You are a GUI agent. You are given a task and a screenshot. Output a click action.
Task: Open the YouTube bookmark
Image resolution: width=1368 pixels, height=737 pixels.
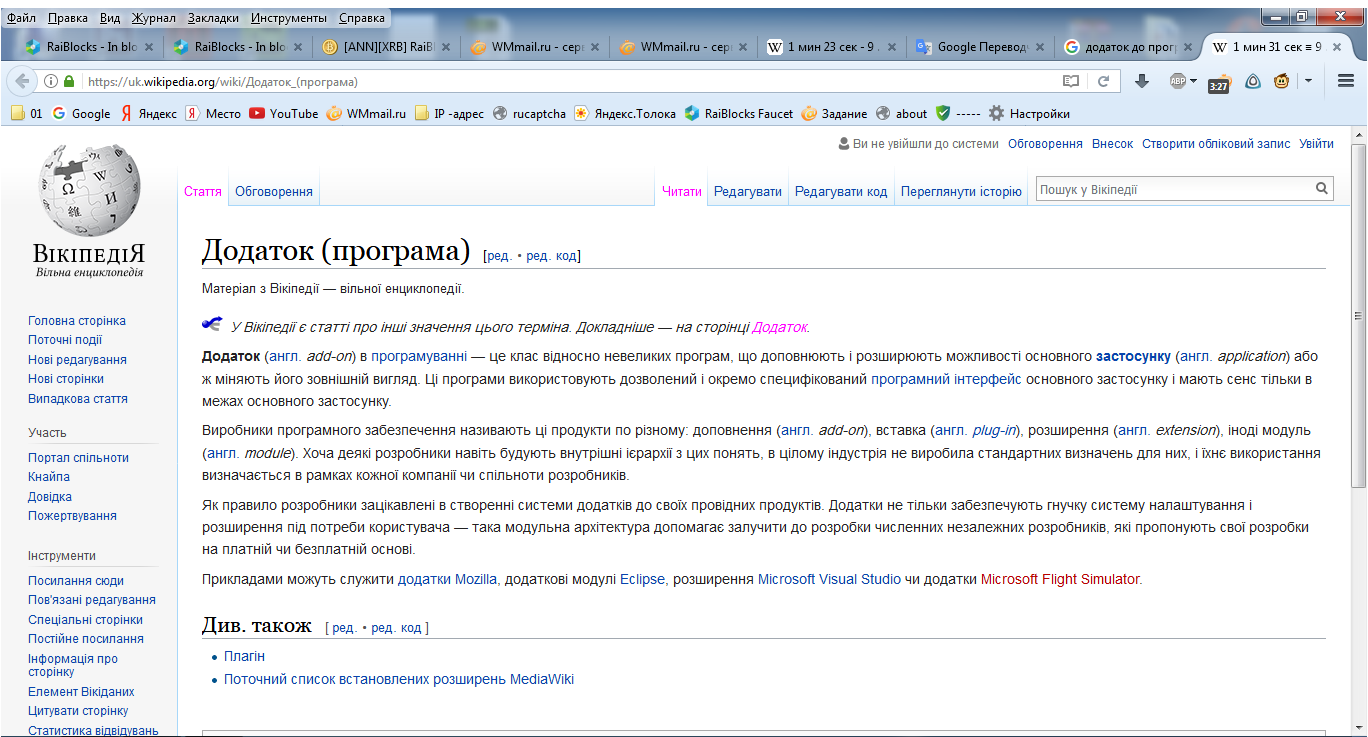coord(284,113)
